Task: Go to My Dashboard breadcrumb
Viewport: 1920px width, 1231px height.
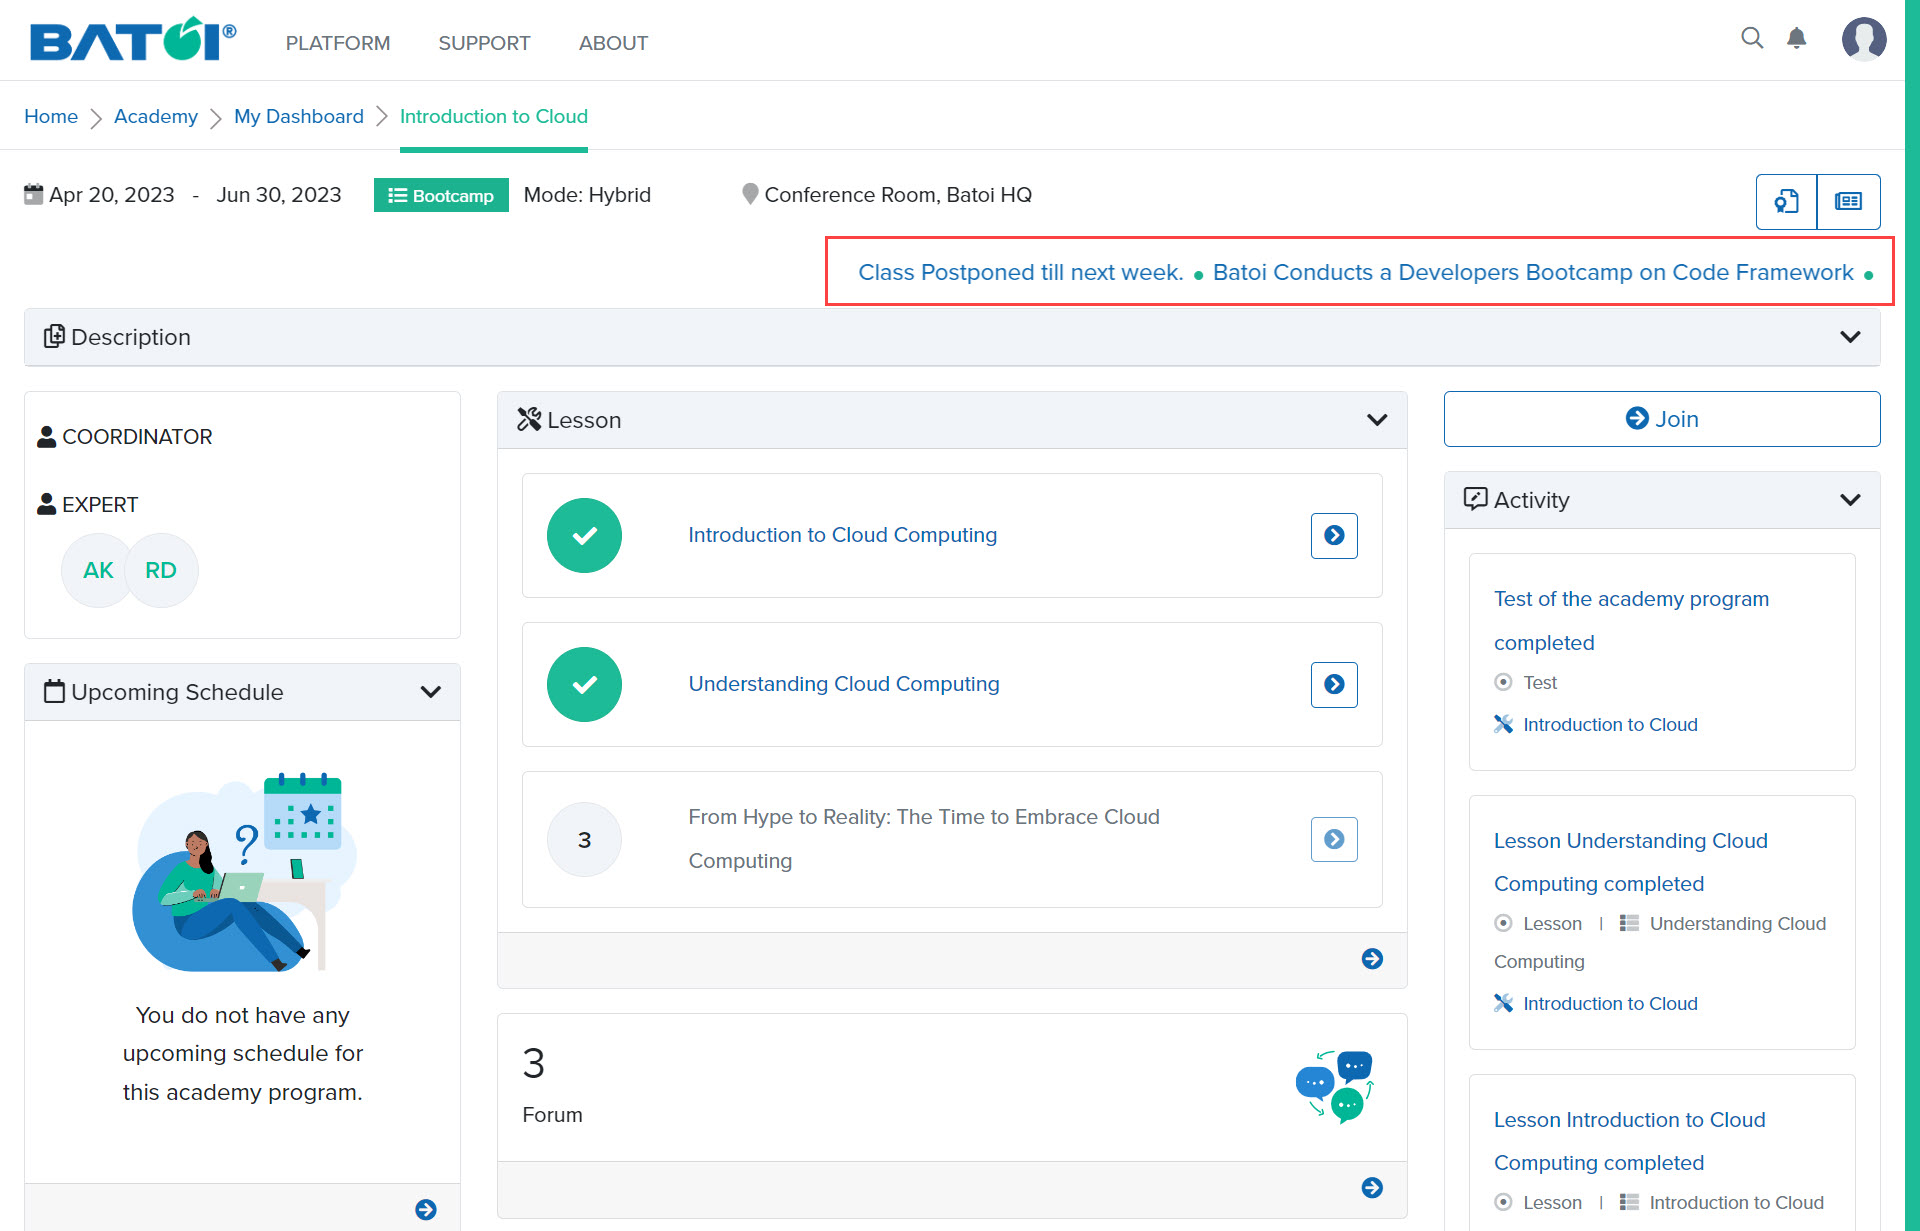Action: click(299, 116)
